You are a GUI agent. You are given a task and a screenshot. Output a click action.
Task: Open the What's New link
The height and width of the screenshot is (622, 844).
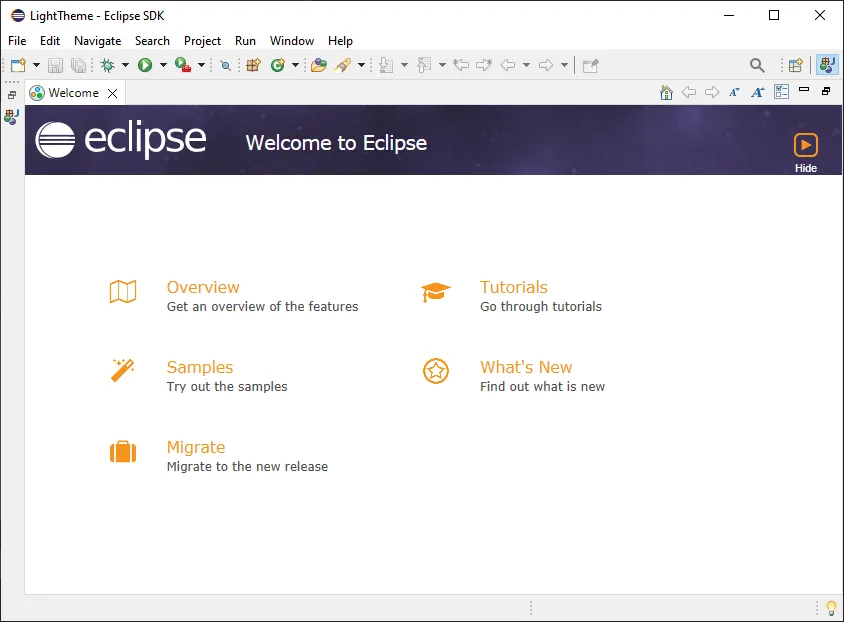tap(526, 367)
